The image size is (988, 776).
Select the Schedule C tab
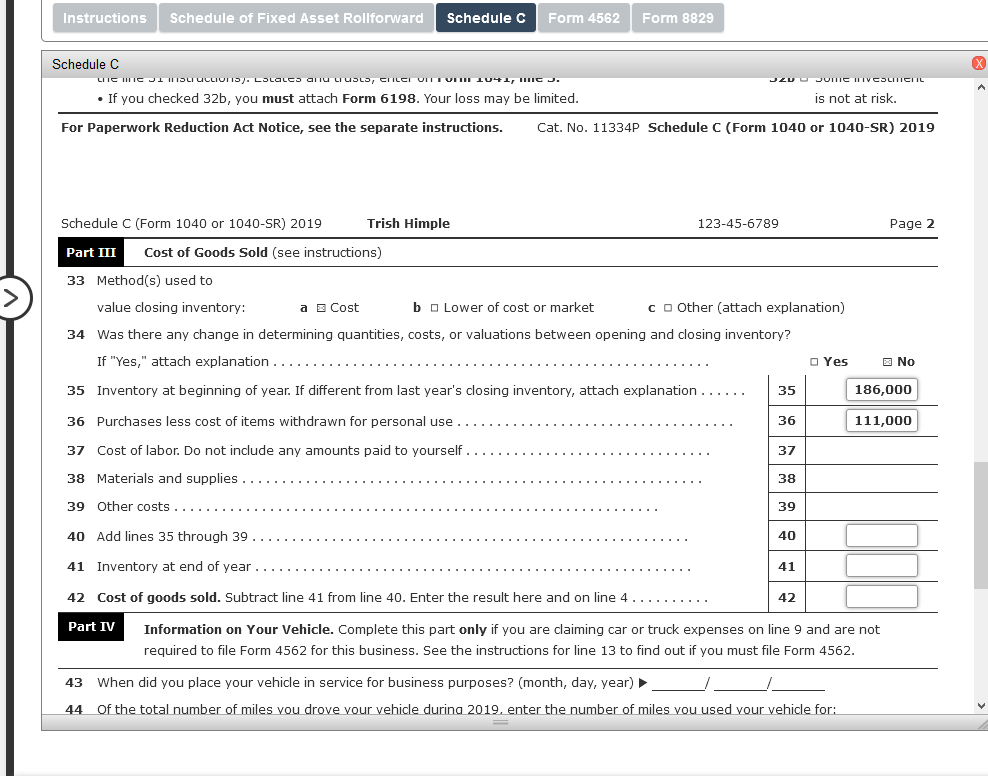[x=485, y=17]
